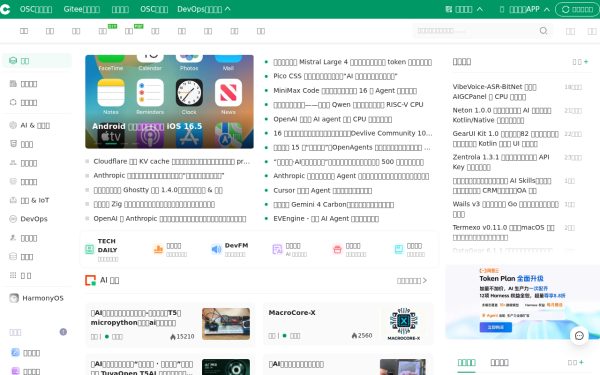This screenshot has height=375, width=600.
Task: Select the underlined green tab at the bottom right
Action: click(x=466, y=362)
